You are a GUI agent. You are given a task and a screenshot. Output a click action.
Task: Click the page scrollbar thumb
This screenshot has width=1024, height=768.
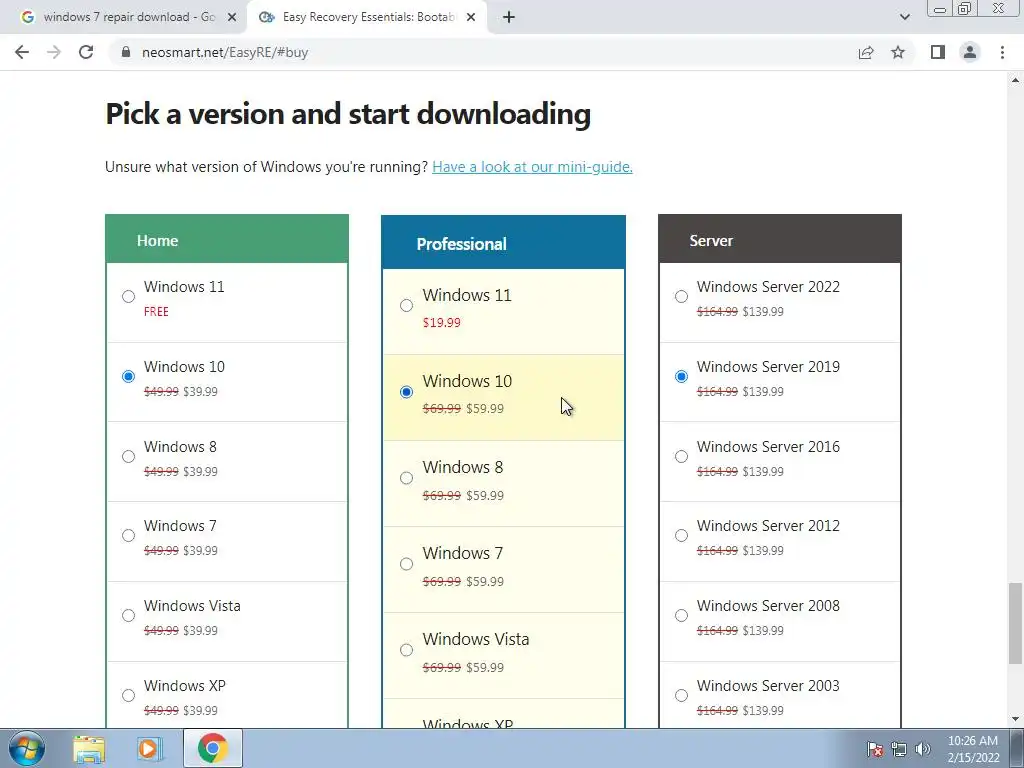tap(1015, 622)
